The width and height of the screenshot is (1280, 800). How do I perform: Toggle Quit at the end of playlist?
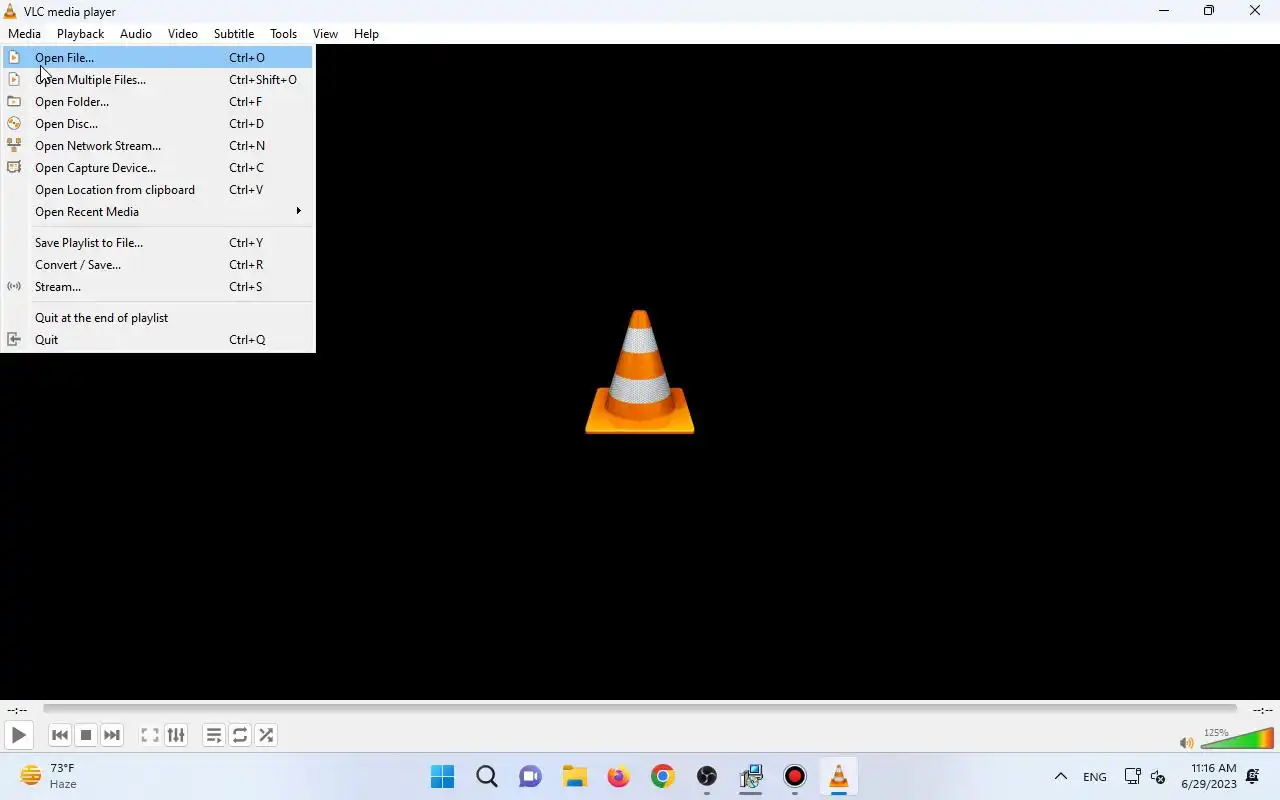[x=158, y=318]
